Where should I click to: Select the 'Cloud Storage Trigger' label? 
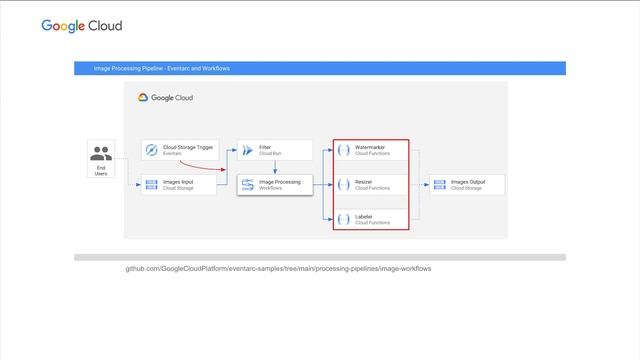188,147
